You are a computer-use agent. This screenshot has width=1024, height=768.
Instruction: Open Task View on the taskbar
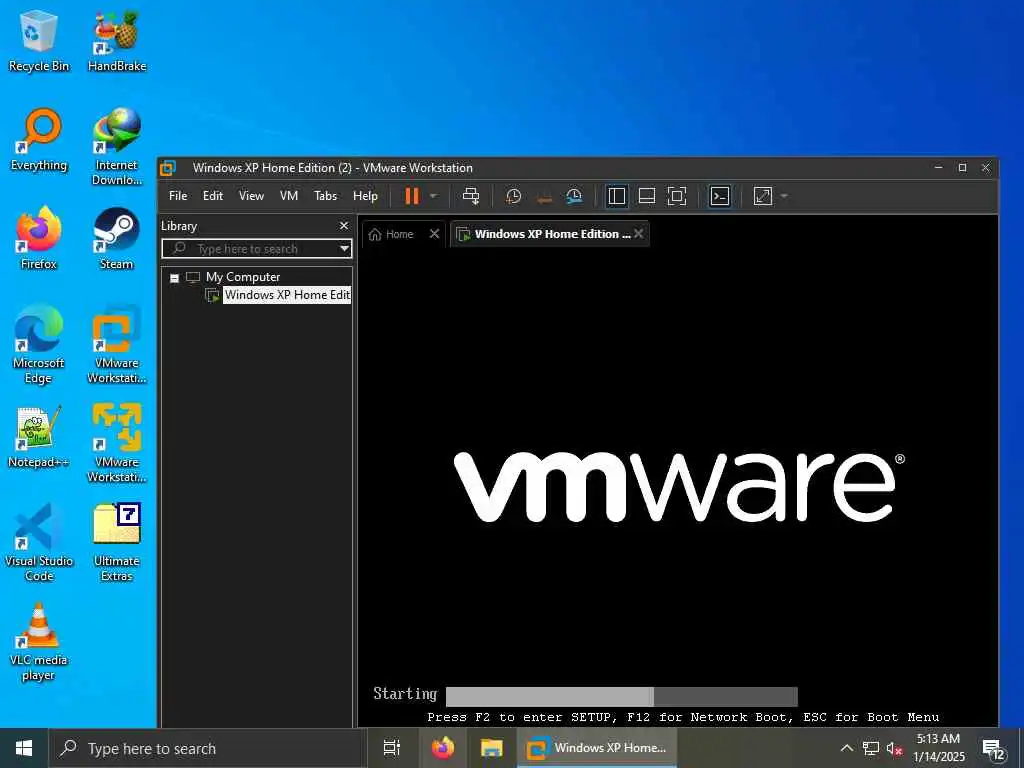click(x=391, y=748)
